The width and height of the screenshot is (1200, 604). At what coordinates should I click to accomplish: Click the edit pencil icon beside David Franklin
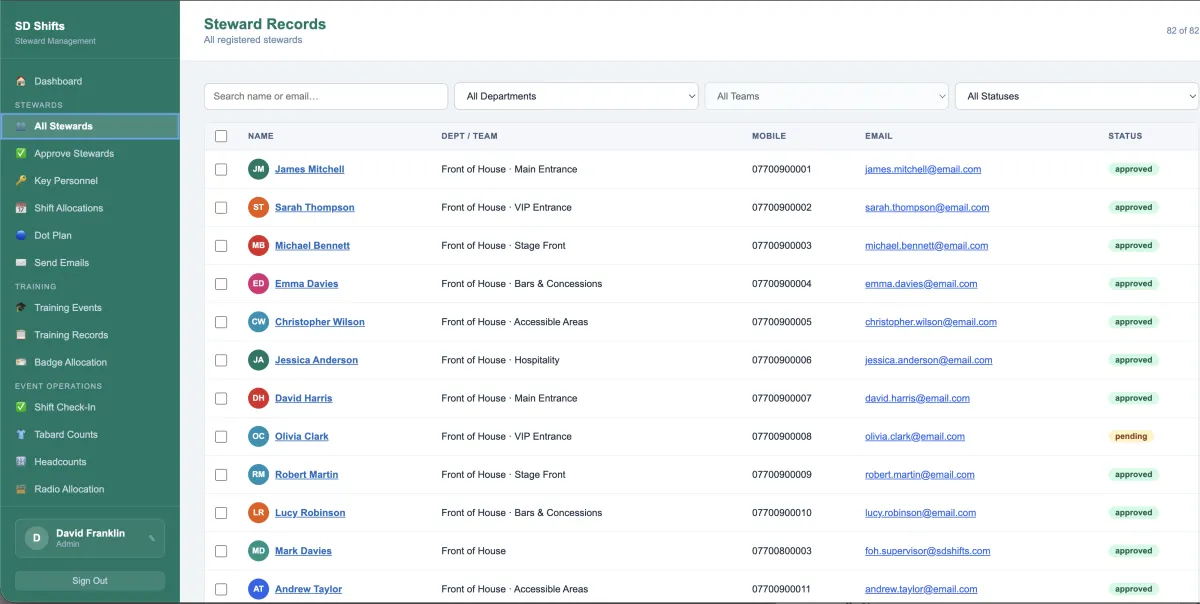pyautogui.click(x=152, y=538)
